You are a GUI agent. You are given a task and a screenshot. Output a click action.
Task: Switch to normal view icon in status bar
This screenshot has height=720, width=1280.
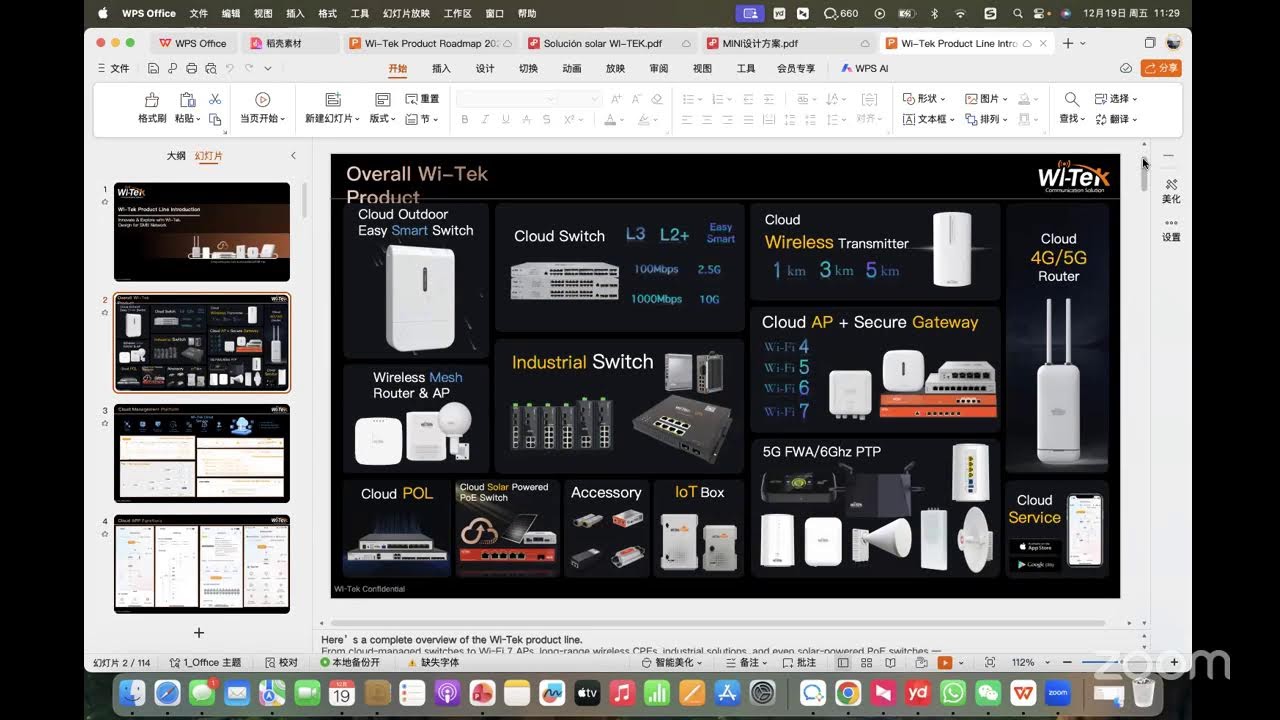click(x=843, y=662)
